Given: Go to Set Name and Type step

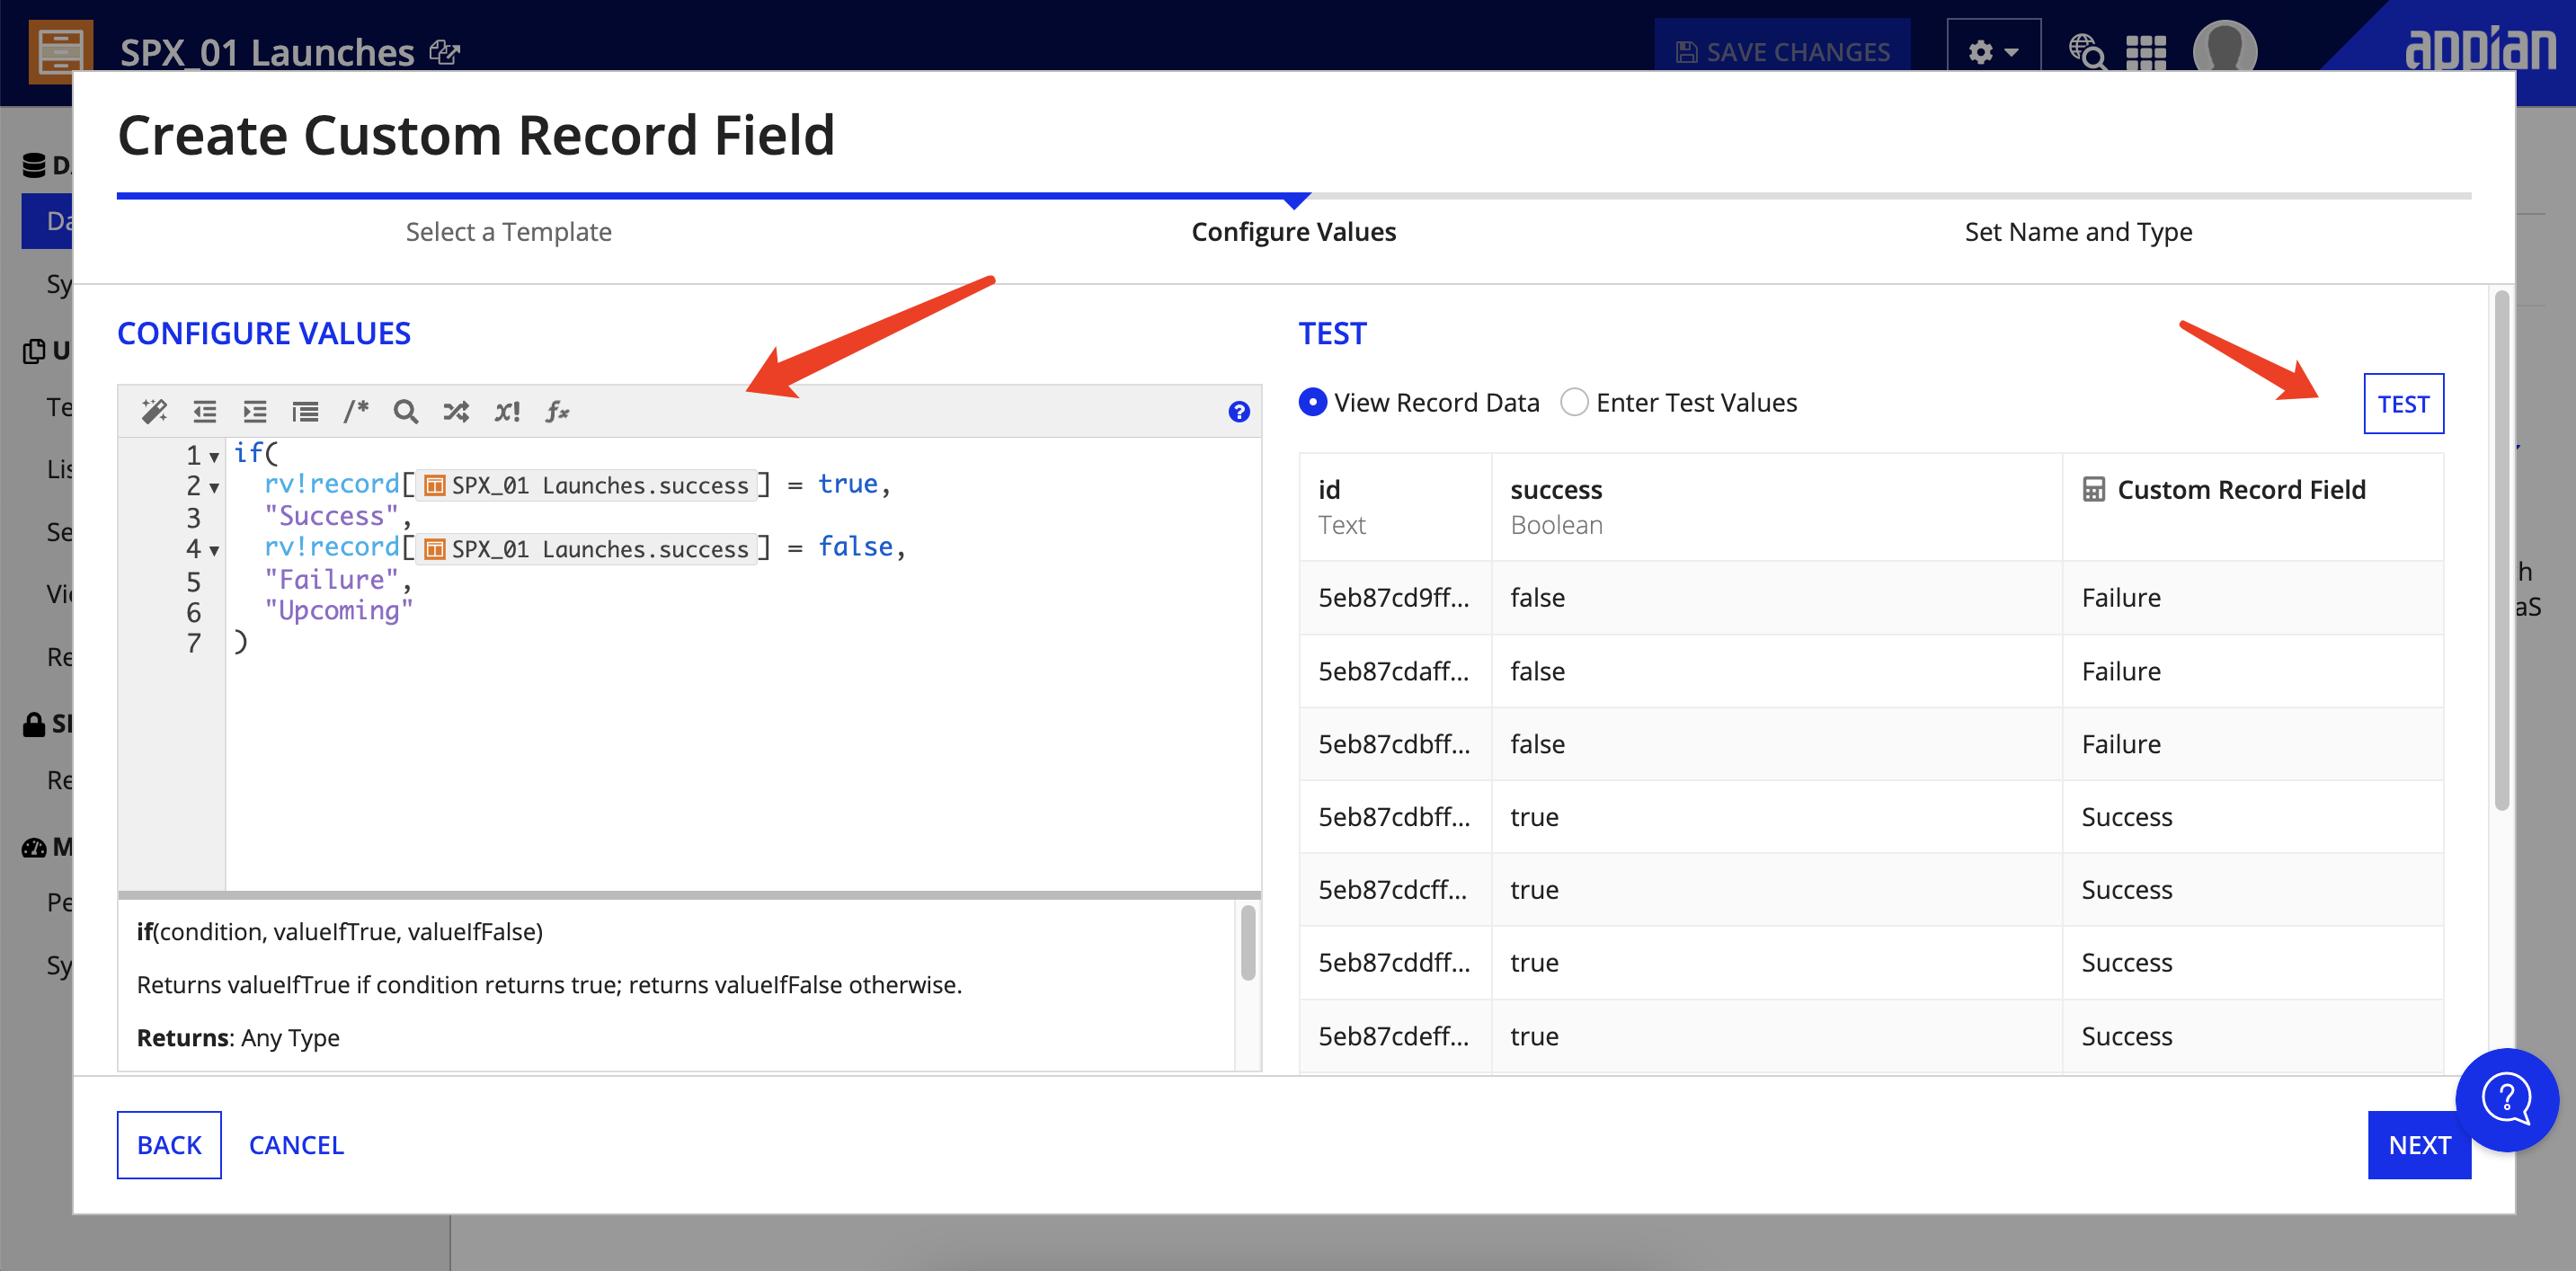Looking at the screenshot, I should point(2078,232).
